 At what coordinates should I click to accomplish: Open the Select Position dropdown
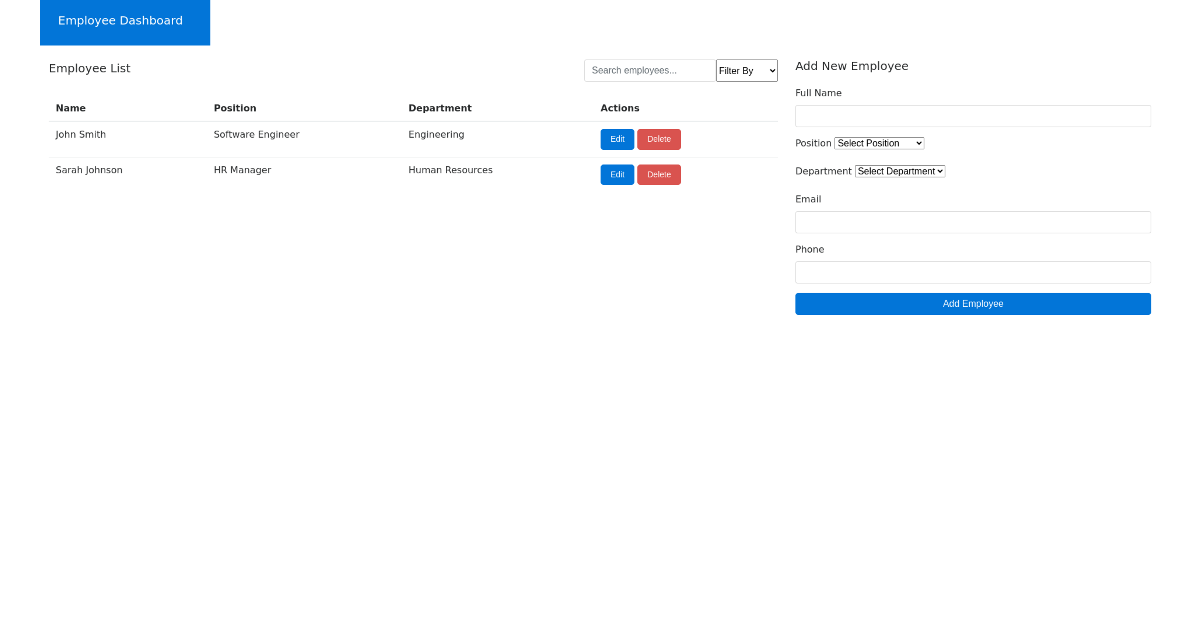[879, 143]
